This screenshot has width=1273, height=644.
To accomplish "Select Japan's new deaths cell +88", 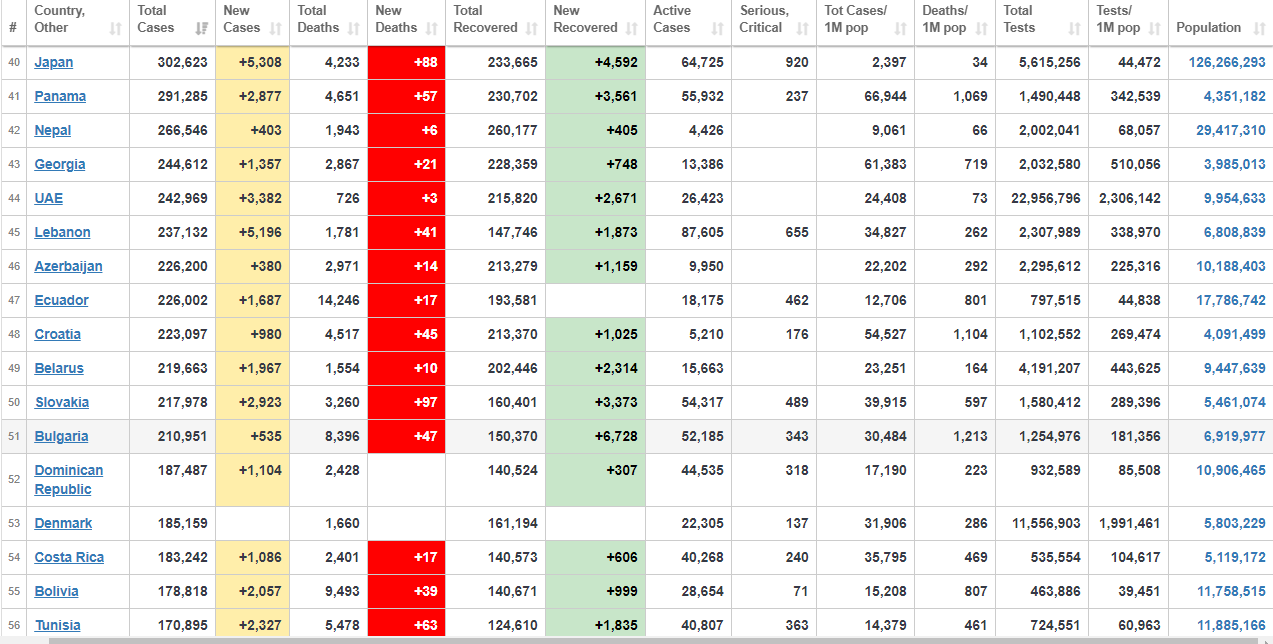I will point(407,62).
